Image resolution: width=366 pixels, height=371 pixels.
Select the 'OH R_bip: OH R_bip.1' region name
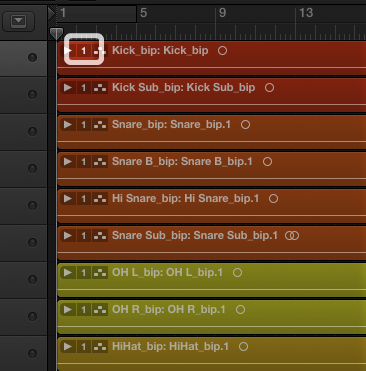click(169, 310)
